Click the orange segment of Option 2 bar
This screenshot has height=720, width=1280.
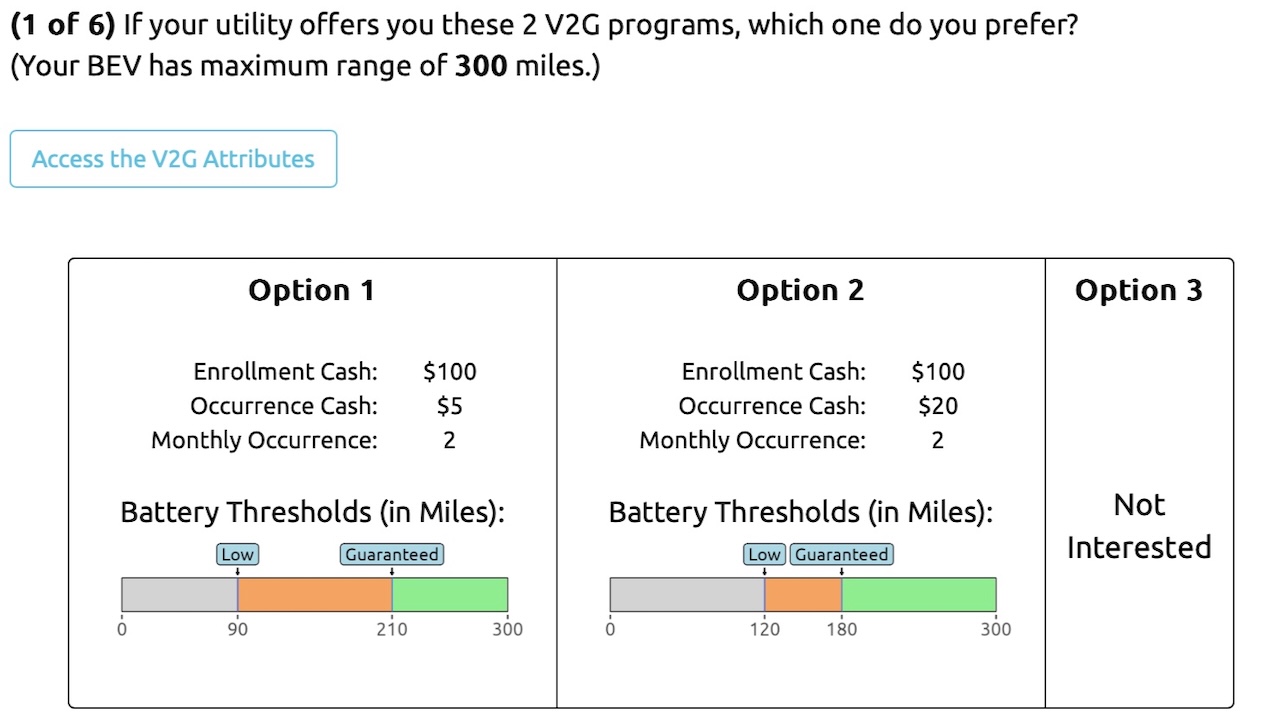click(803, 594)
